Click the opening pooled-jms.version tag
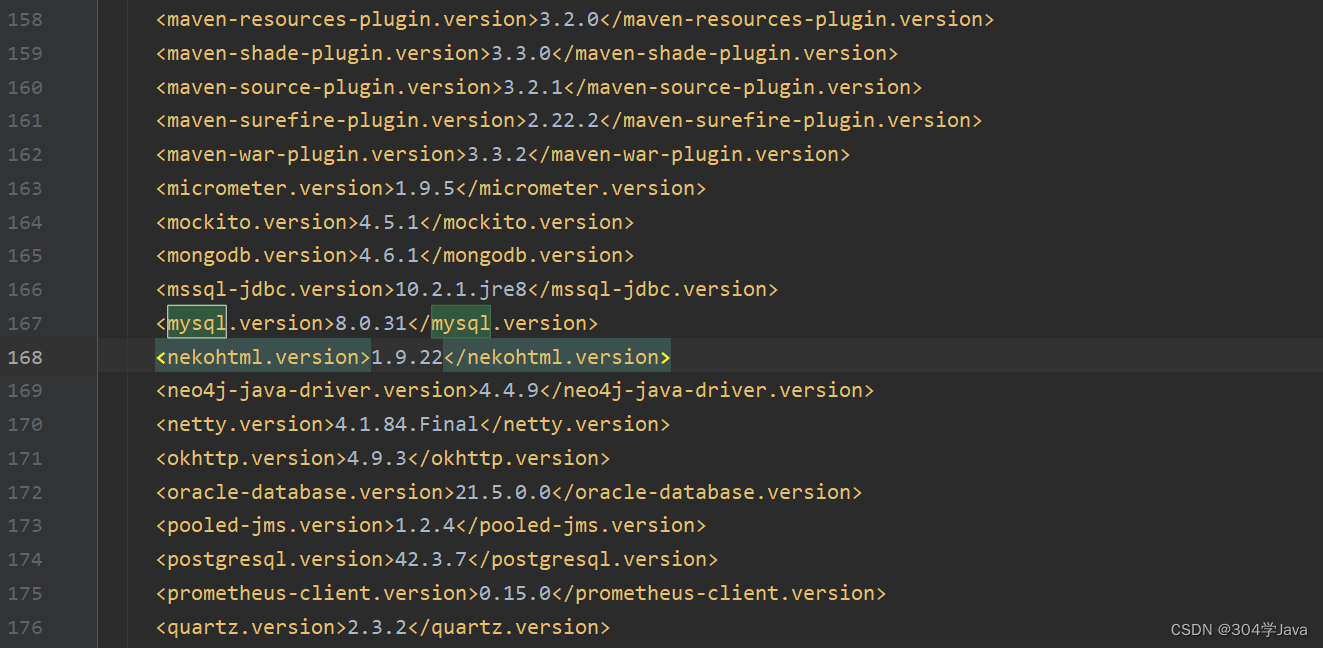Viewport: 1323px width, 648px height. 275,525
